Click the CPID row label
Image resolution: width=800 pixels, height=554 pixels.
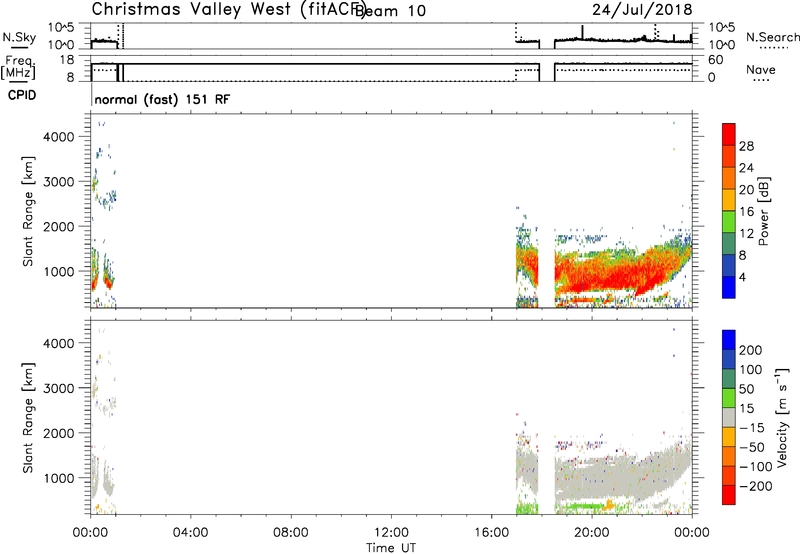22,95
